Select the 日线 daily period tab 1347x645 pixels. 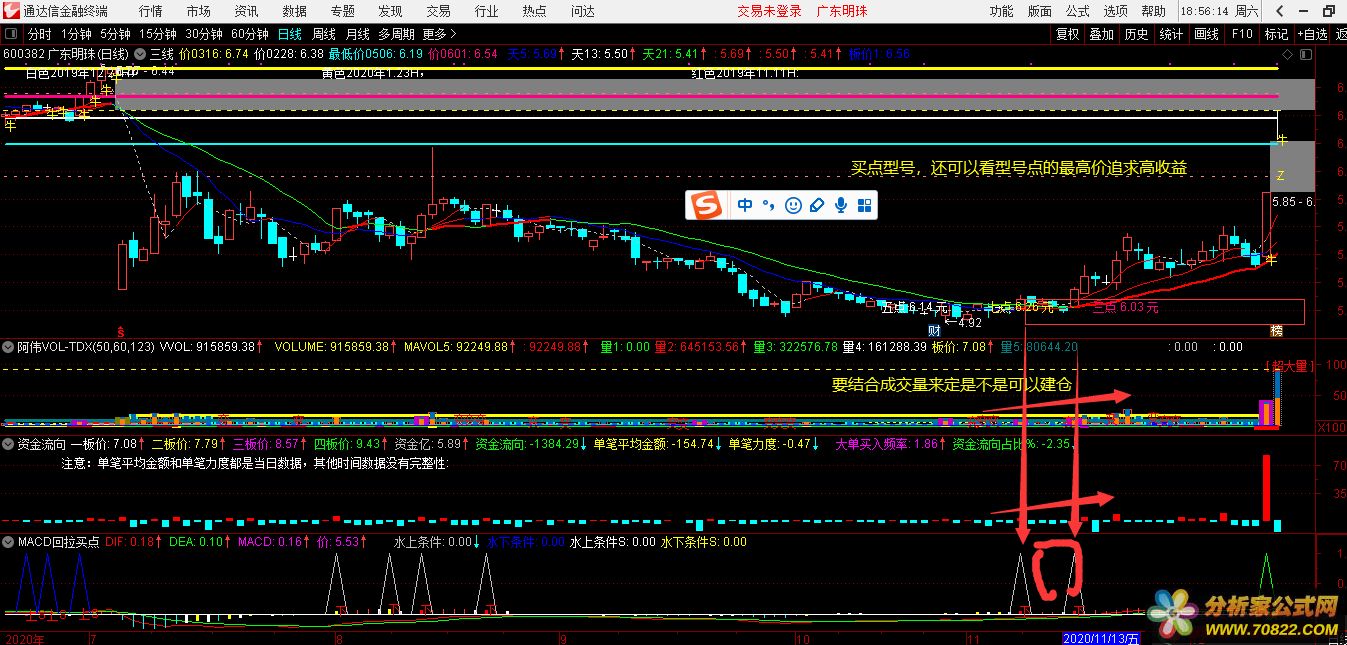tap(291, 34)
